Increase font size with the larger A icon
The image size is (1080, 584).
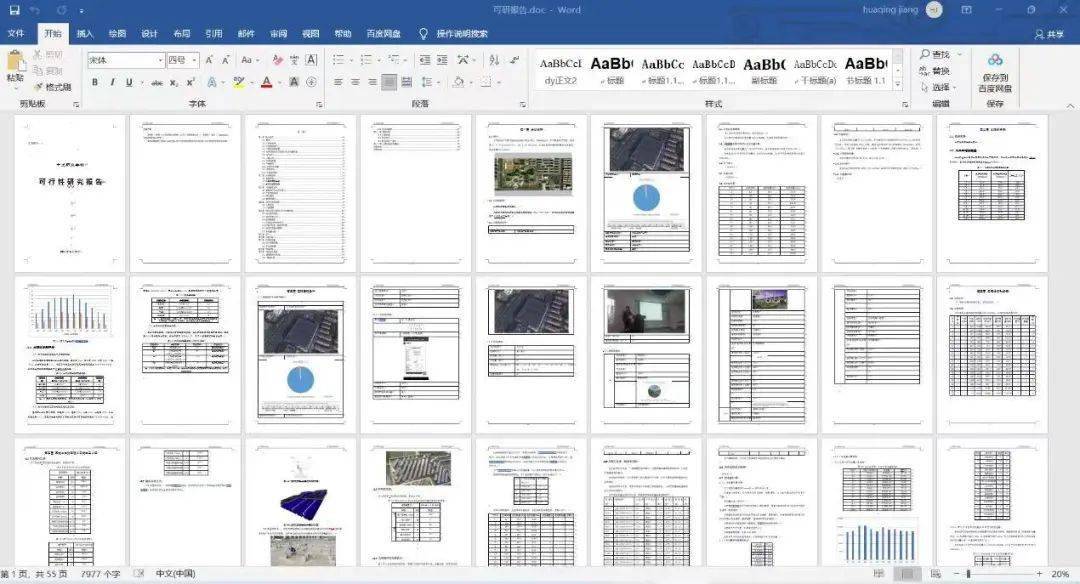(x=209, y=60)
